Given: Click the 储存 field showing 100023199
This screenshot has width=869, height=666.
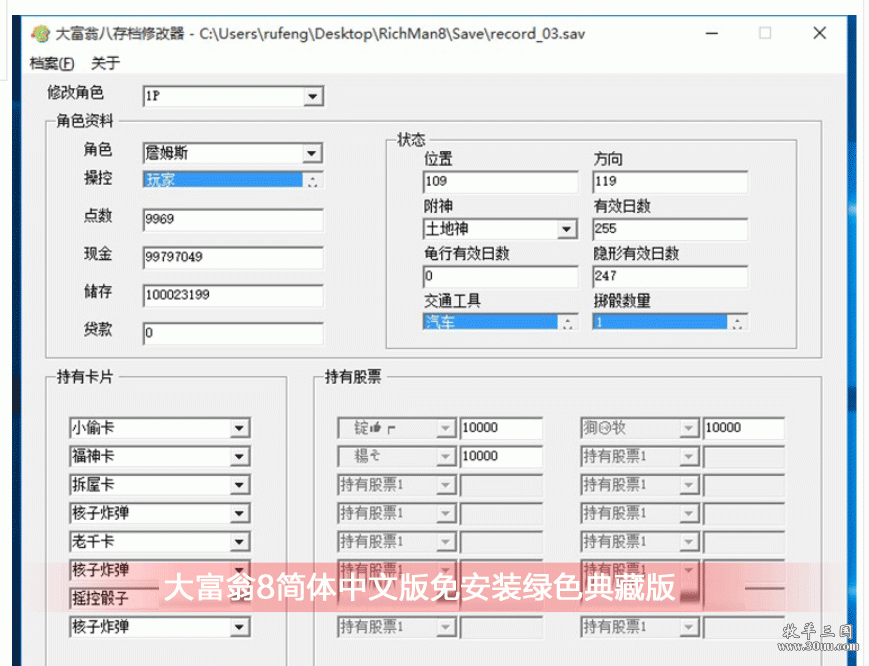Looking at the screenshot, I should 233,295.
